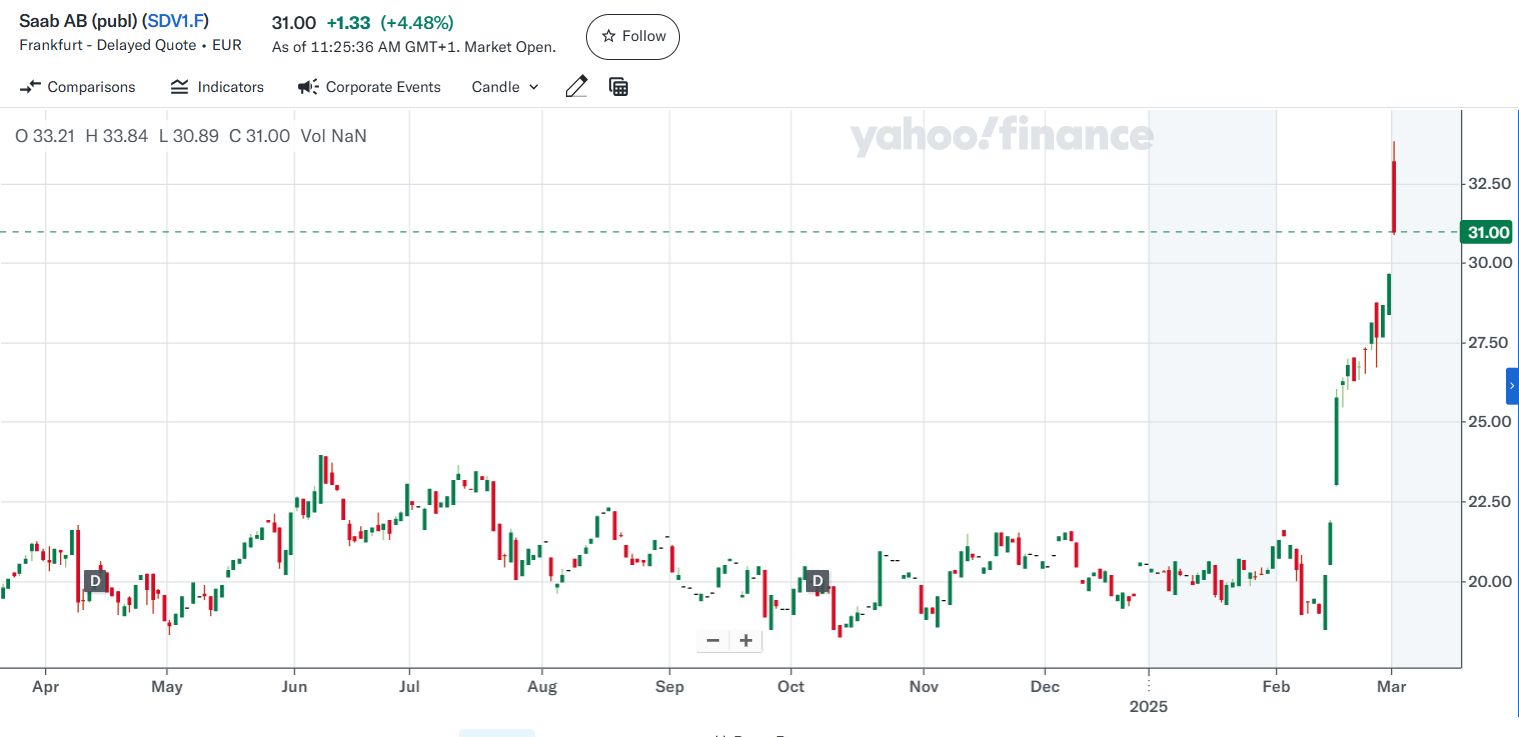Open the Indicators menu
This screenshot has width=1519, height=737.
[x=217, y=87]
